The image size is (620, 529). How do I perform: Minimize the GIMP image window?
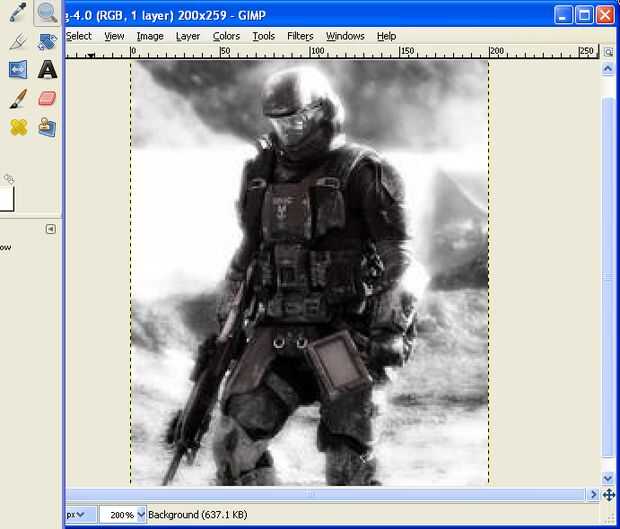563,16
